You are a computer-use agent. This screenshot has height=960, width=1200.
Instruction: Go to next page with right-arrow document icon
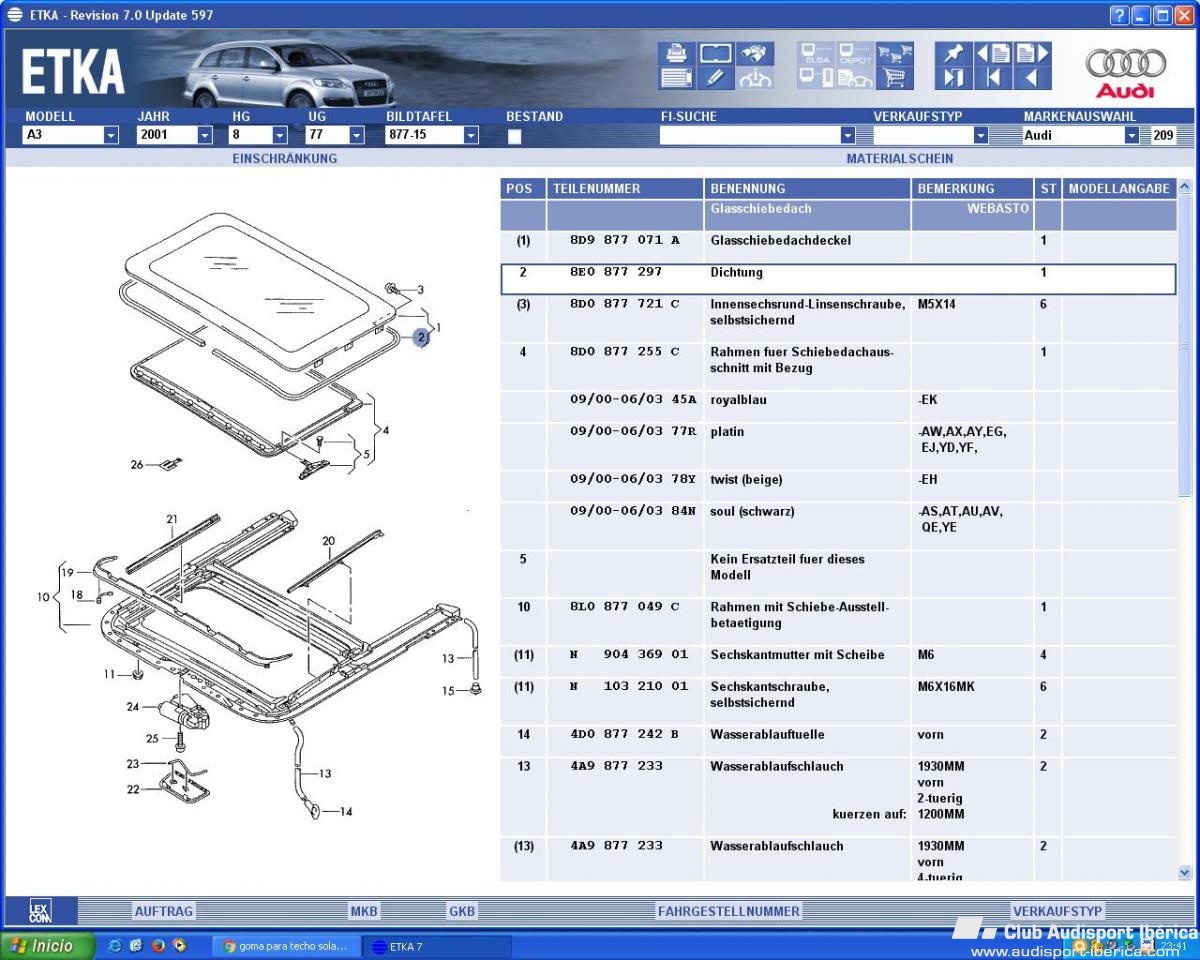[x=1032, y=54]
